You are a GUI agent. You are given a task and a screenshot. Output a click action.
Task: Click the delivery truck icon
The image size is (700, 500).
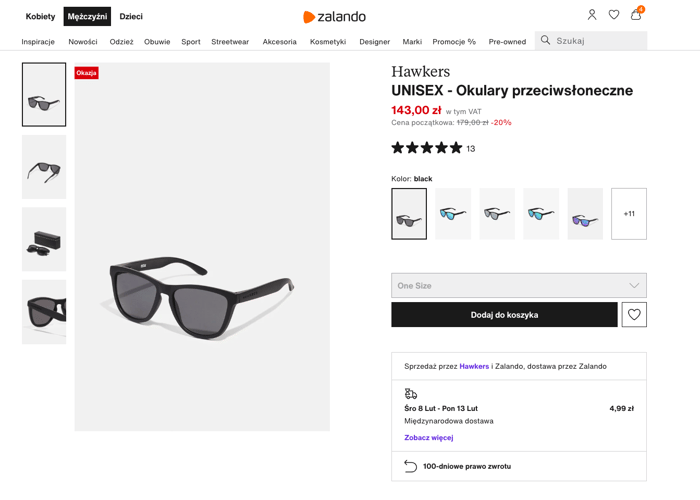[411, 394]
